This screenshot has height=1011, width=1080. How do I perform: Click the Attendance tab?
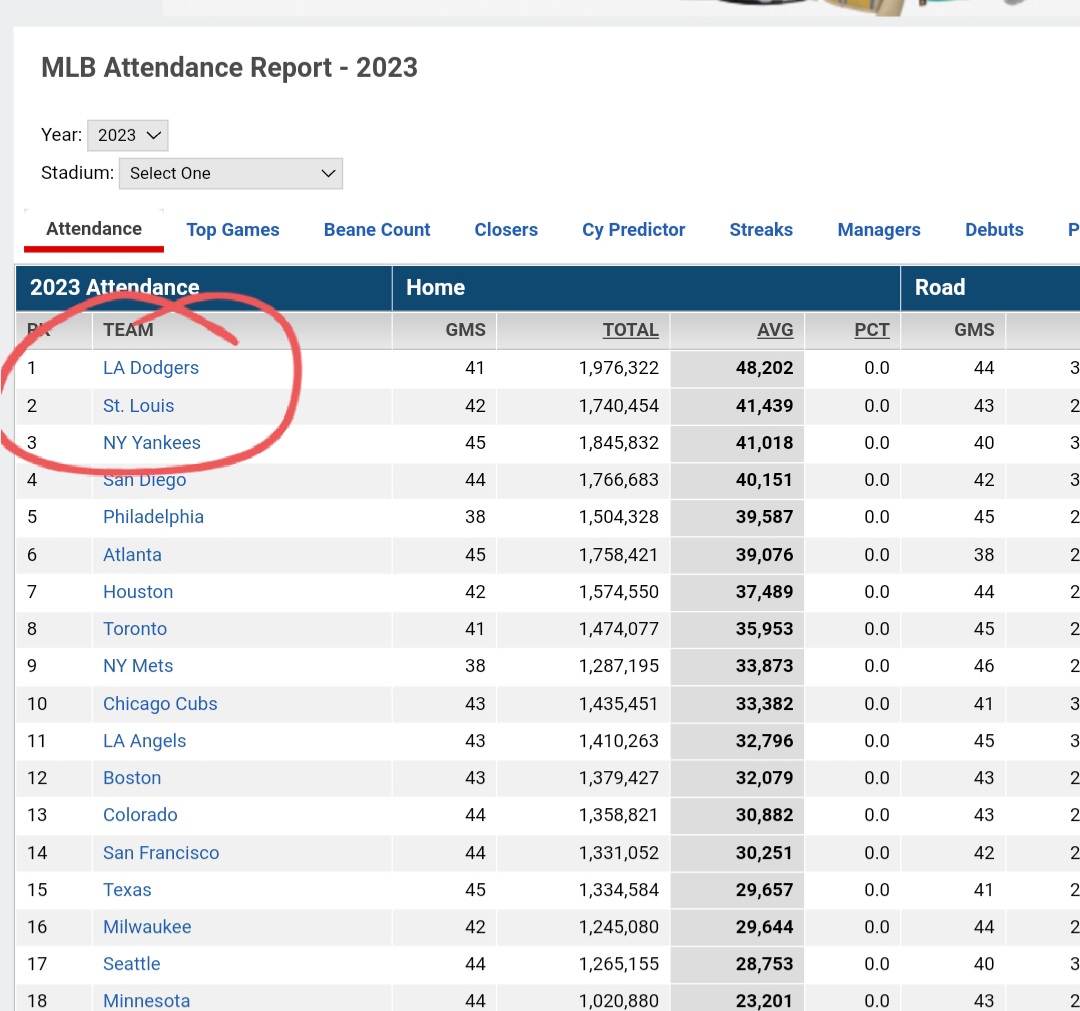(94, 229)
